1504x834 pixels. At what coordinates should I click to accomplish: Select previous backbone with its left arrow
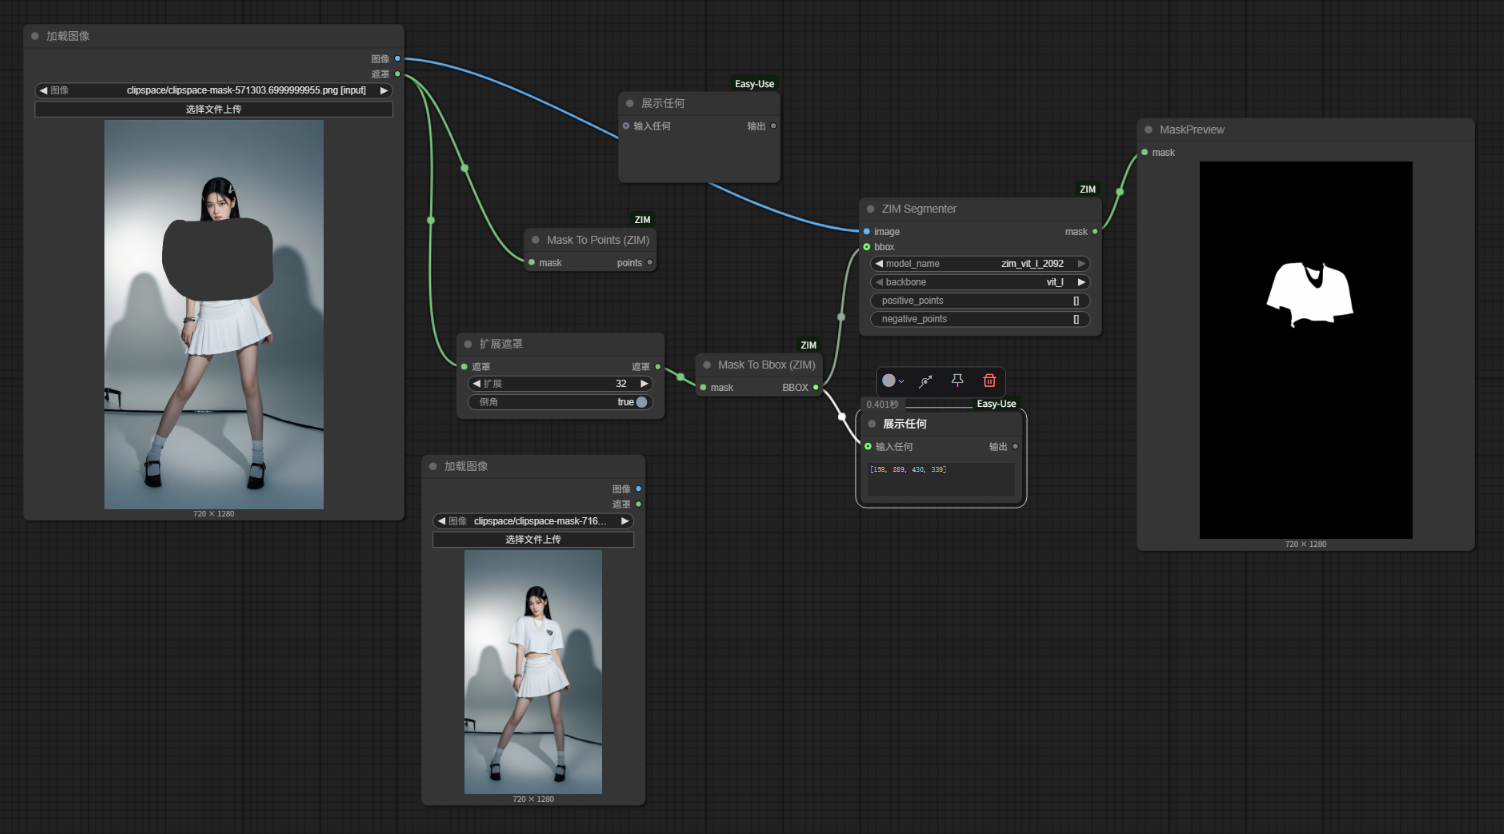coord(879,282)
